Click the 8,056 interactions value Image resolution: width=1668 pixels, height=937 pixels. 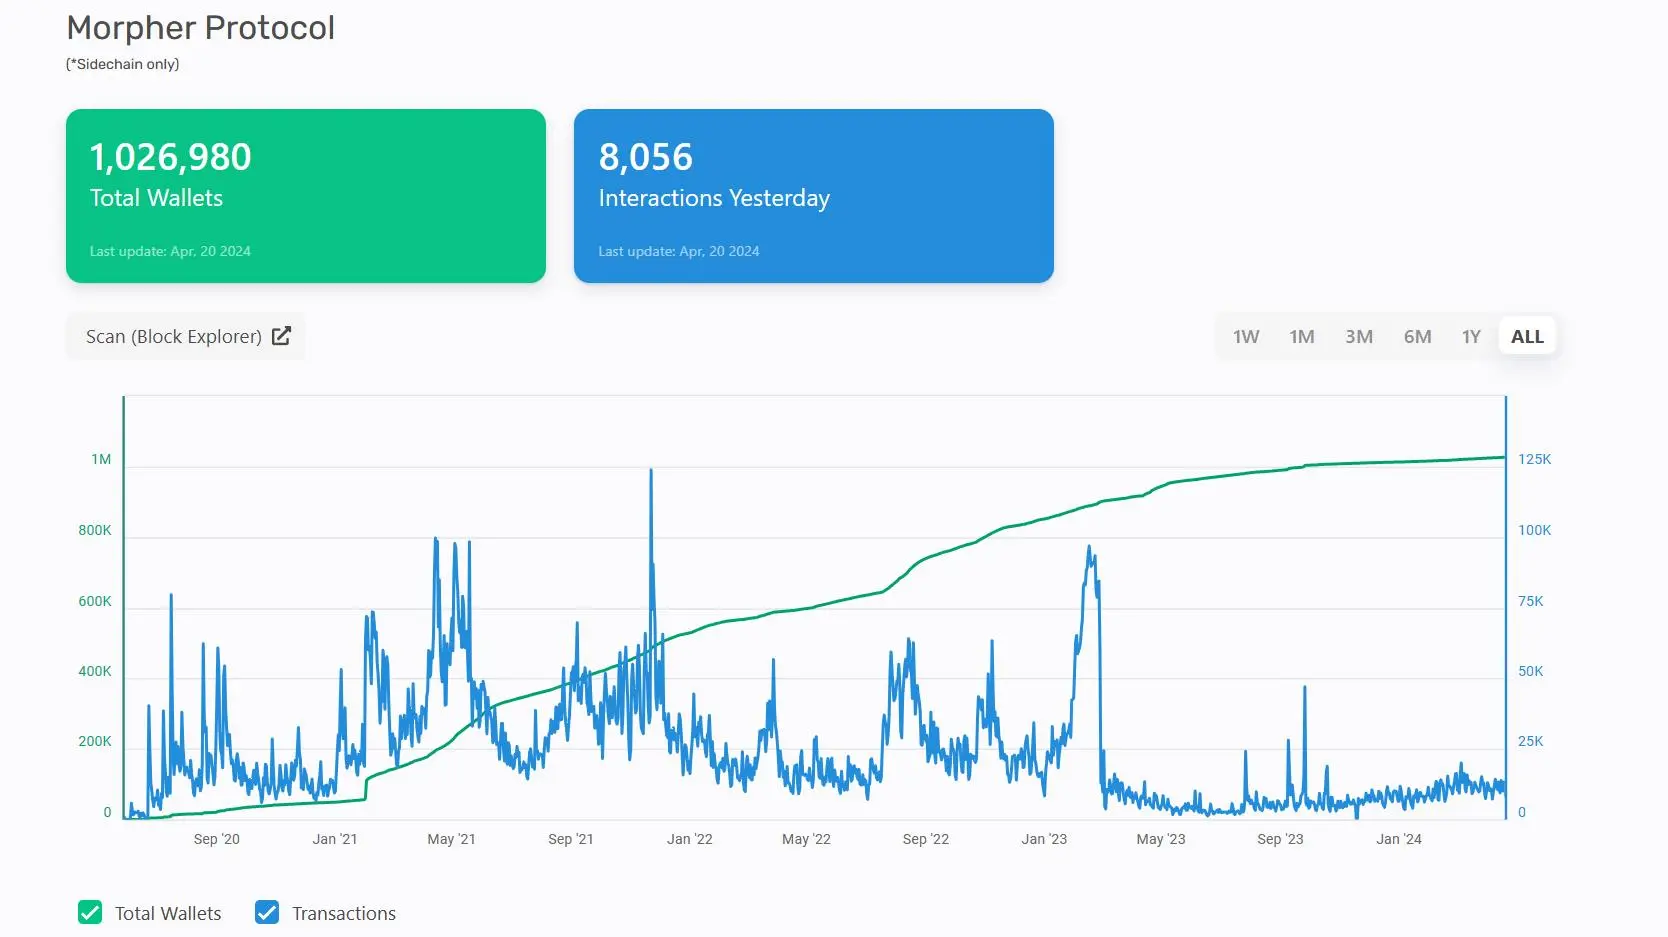click(646, 157)
